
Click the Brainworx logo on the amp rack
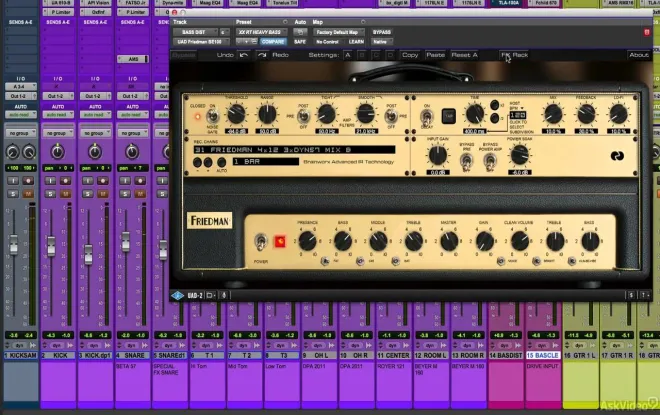pyautogui.click(x=617, y=156)
